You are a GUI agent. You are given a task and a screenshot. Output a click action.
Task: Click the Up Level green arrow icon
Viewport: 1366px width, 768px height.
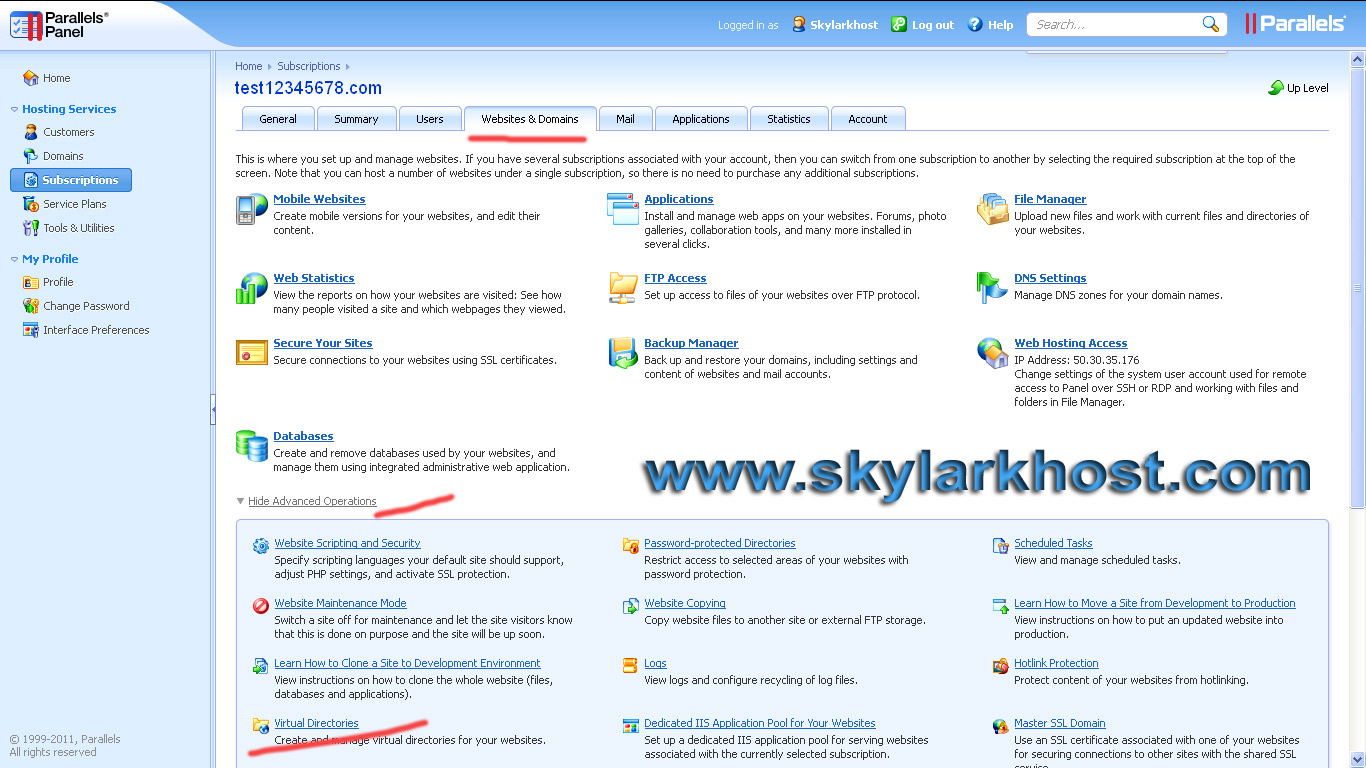pyautogui.click(x=1276, y=88)
